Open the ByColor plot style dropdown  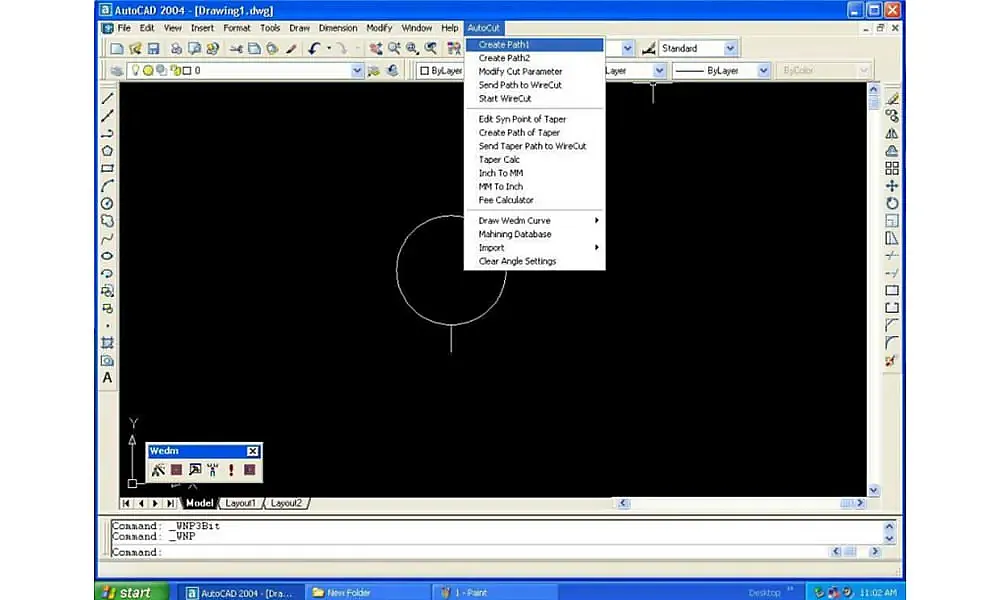(x=864, y=71)
